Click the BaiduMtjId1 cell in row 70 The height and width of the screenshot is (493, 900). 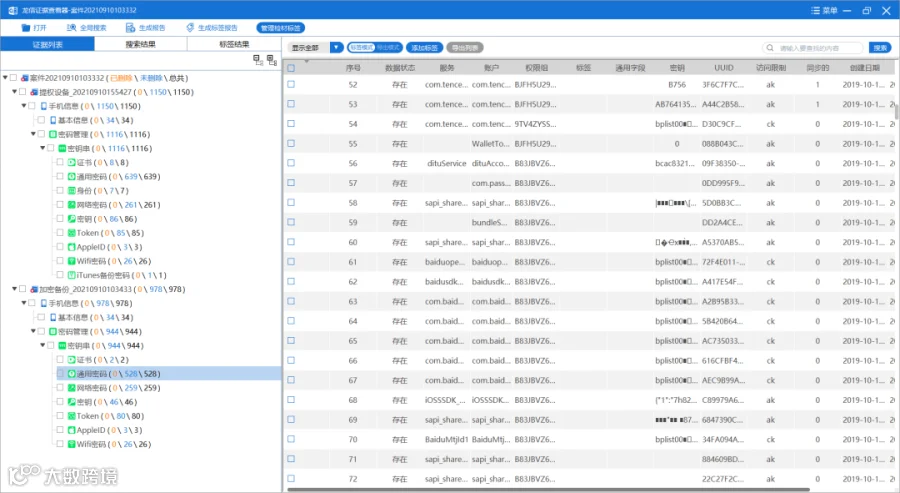pos(447,440)
